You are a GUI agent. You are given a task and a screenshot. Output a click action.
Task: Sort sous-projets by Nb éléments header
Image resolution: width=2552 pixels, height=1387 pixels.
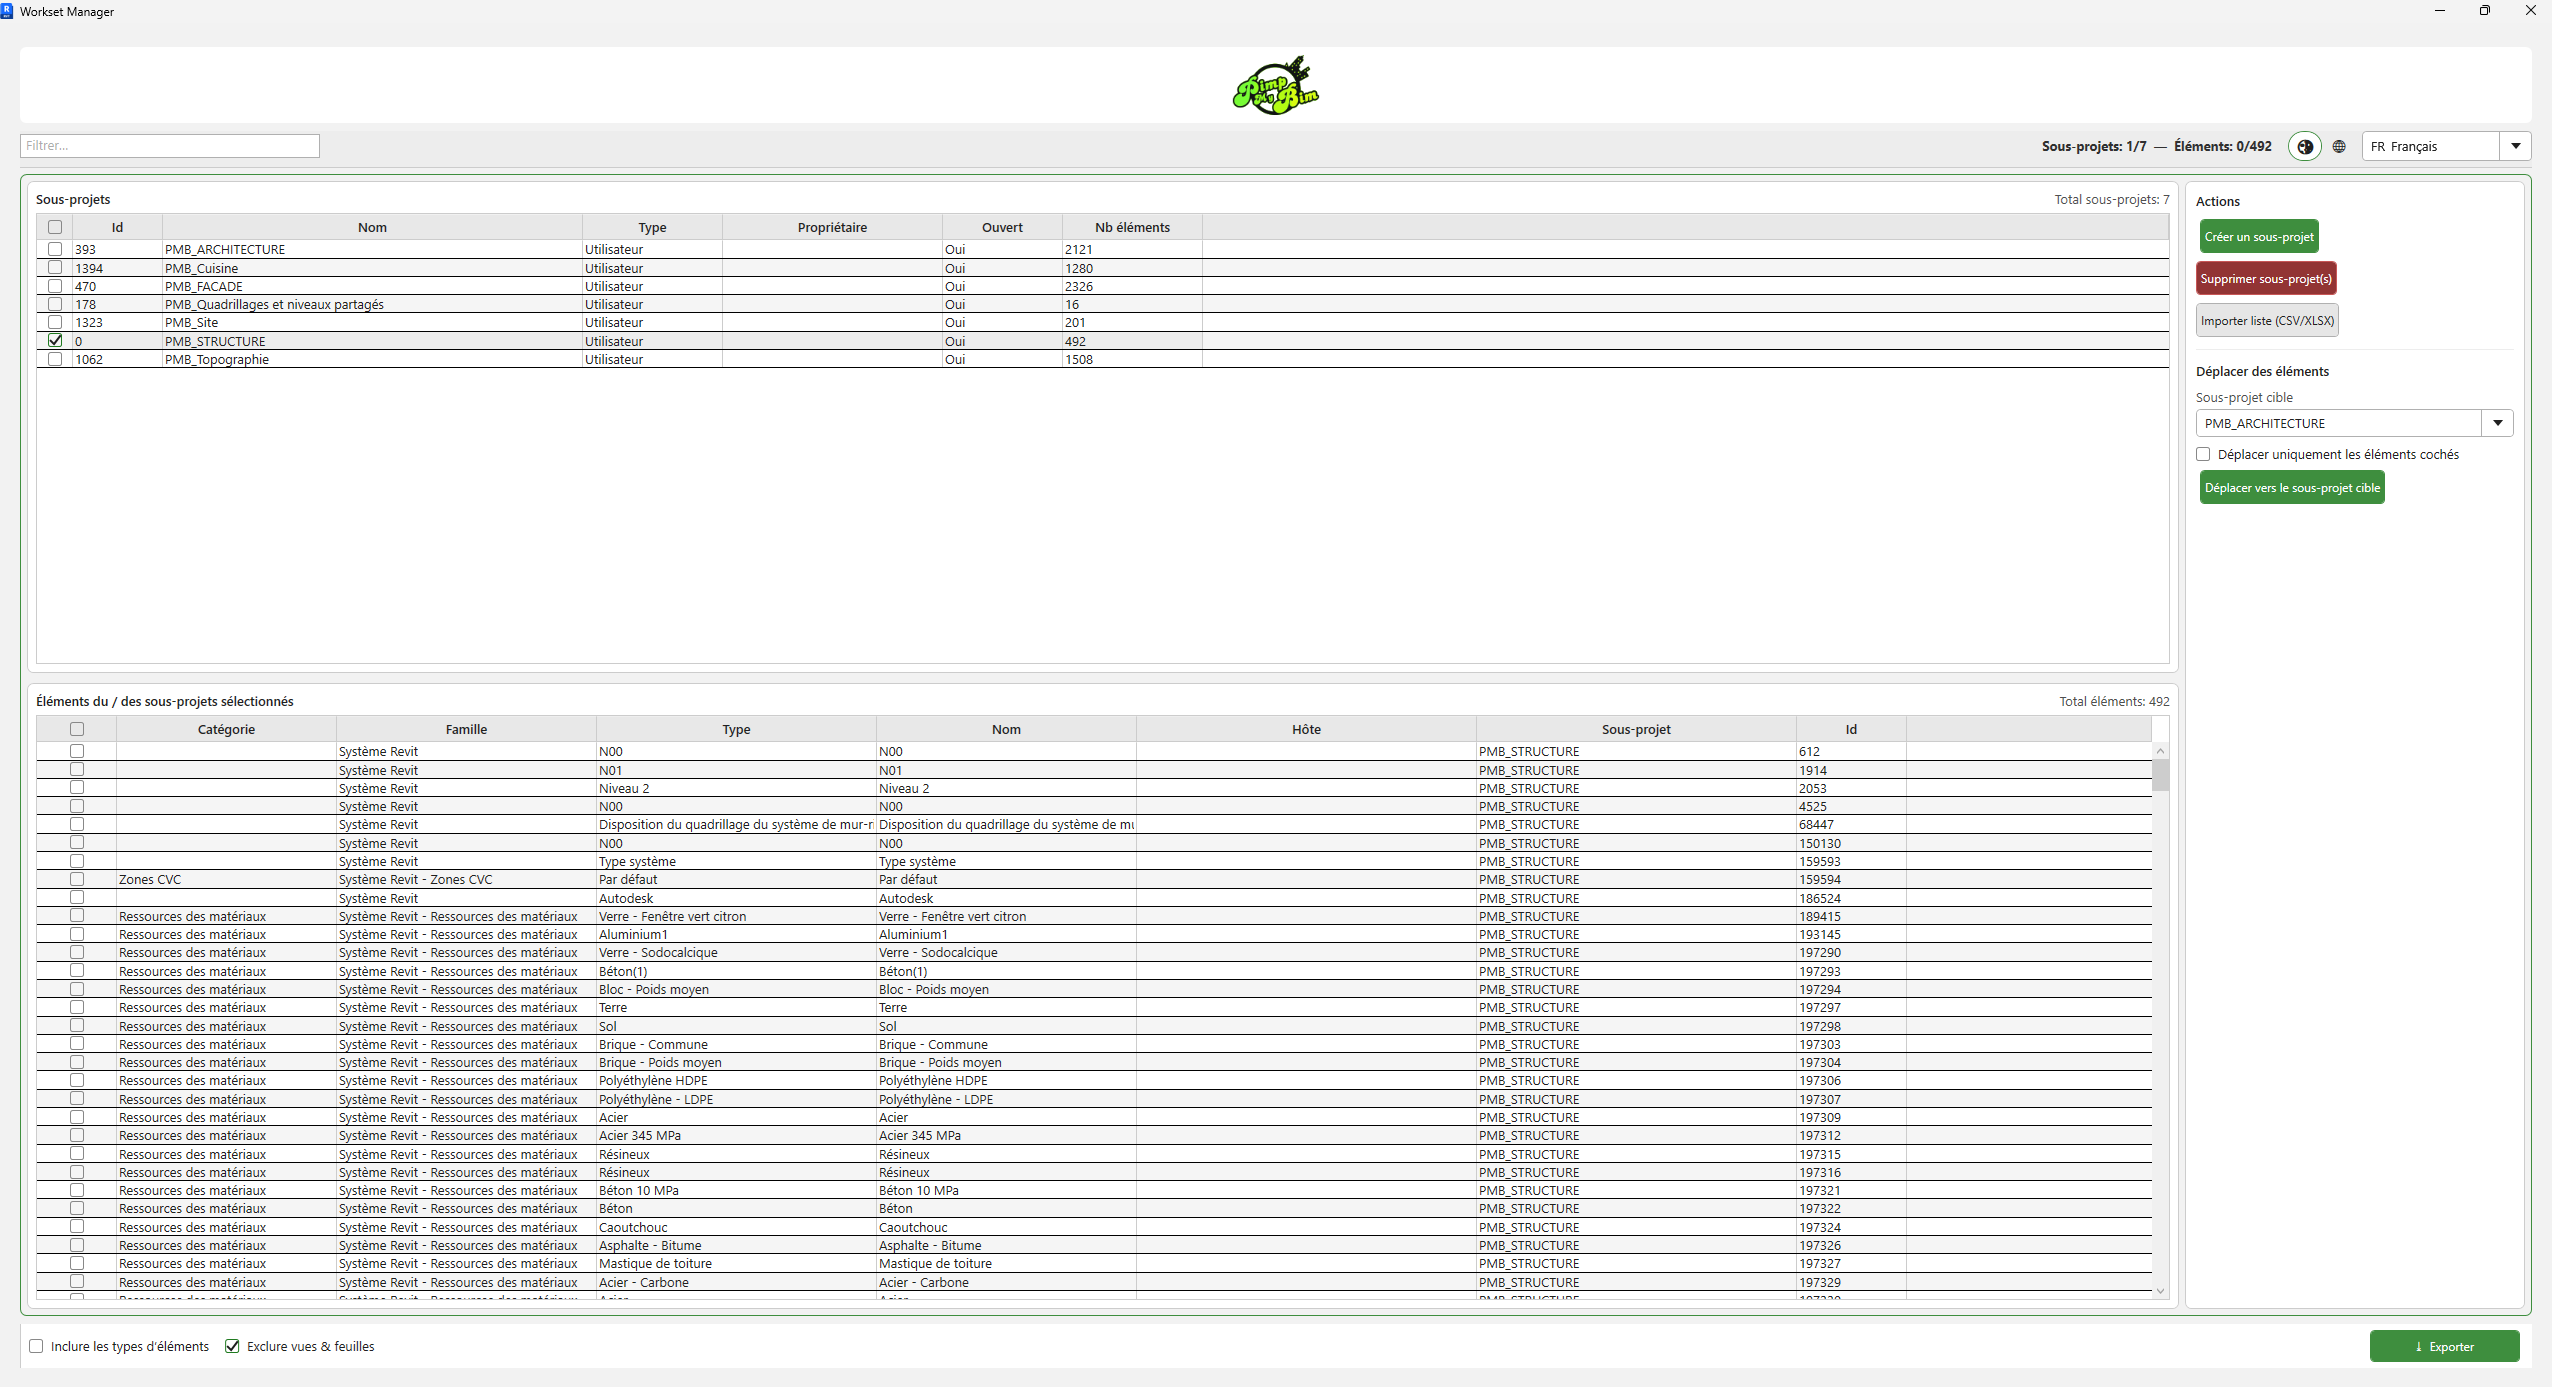point(1132,227)
